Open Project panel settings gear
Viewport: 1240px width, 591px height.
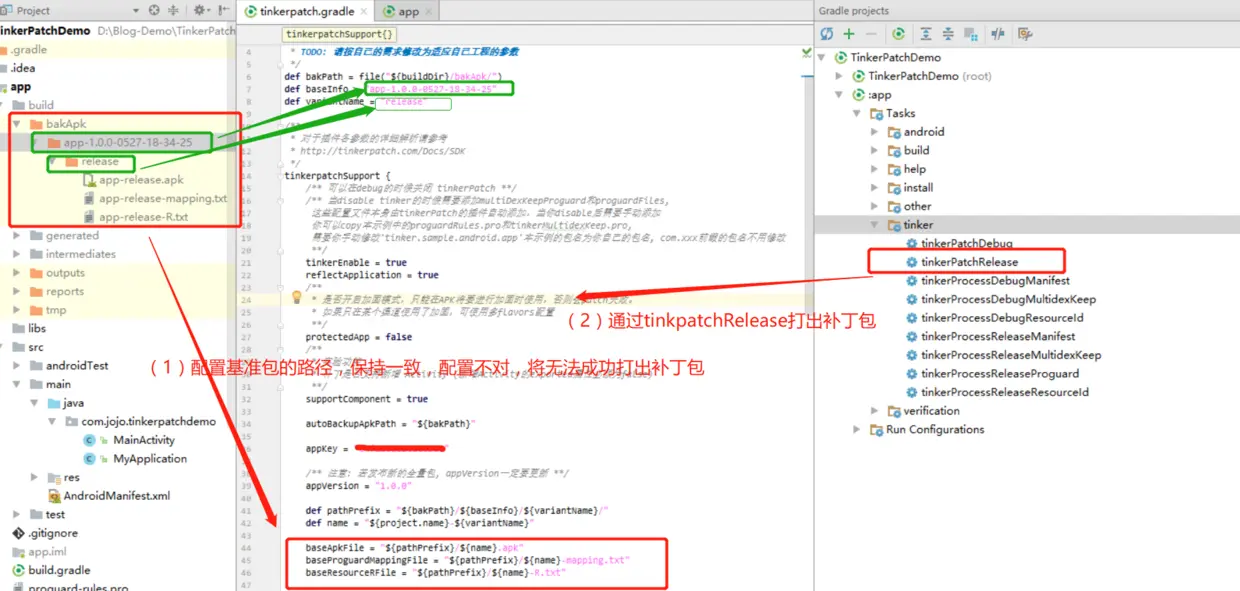click(201, 10)
